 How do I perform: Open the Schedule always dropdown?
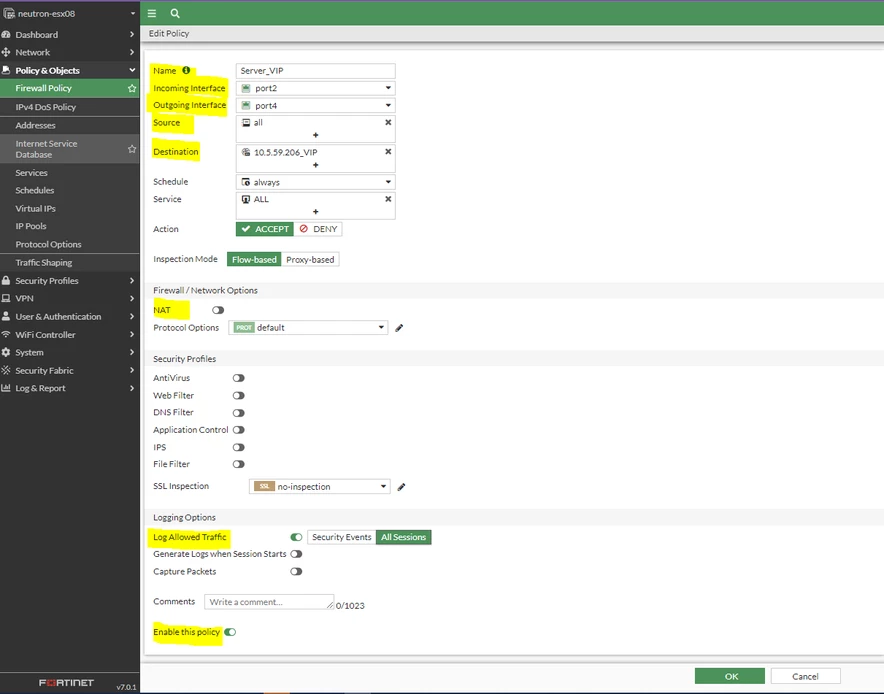click(316, 182)
